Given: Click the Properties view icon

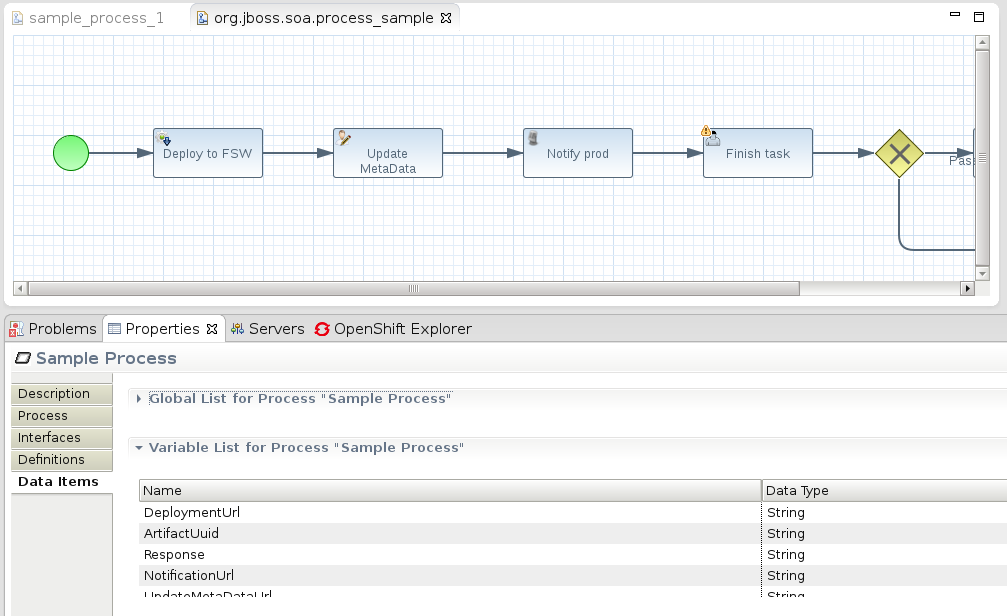Looking at the screenshot, I should coord(114,329).
